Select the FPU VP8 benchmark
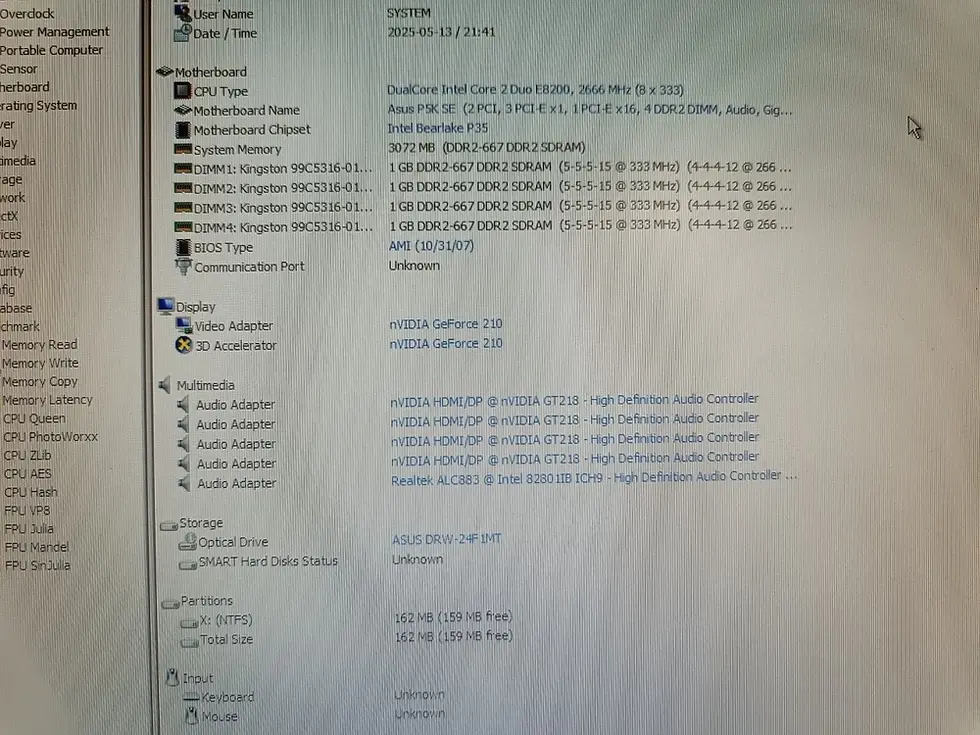The height and width of the screenshot is (735, 980). pos(27,510)
